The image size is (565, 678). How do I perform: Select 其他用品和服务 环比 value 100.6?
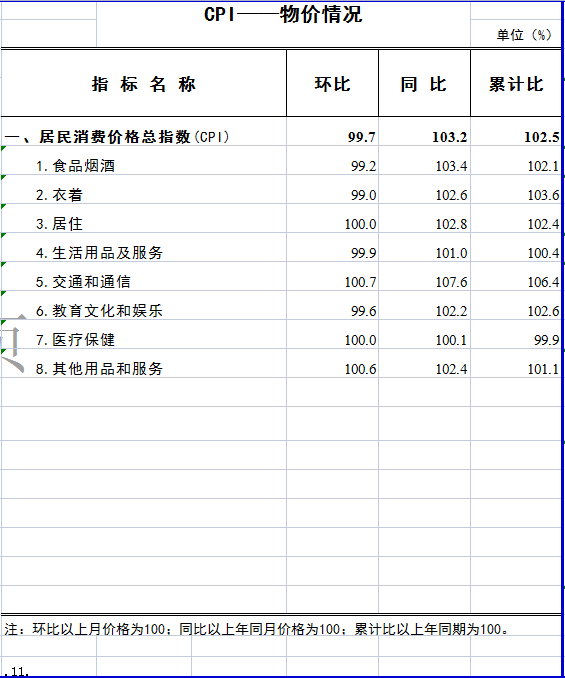[x=360, y=369]
